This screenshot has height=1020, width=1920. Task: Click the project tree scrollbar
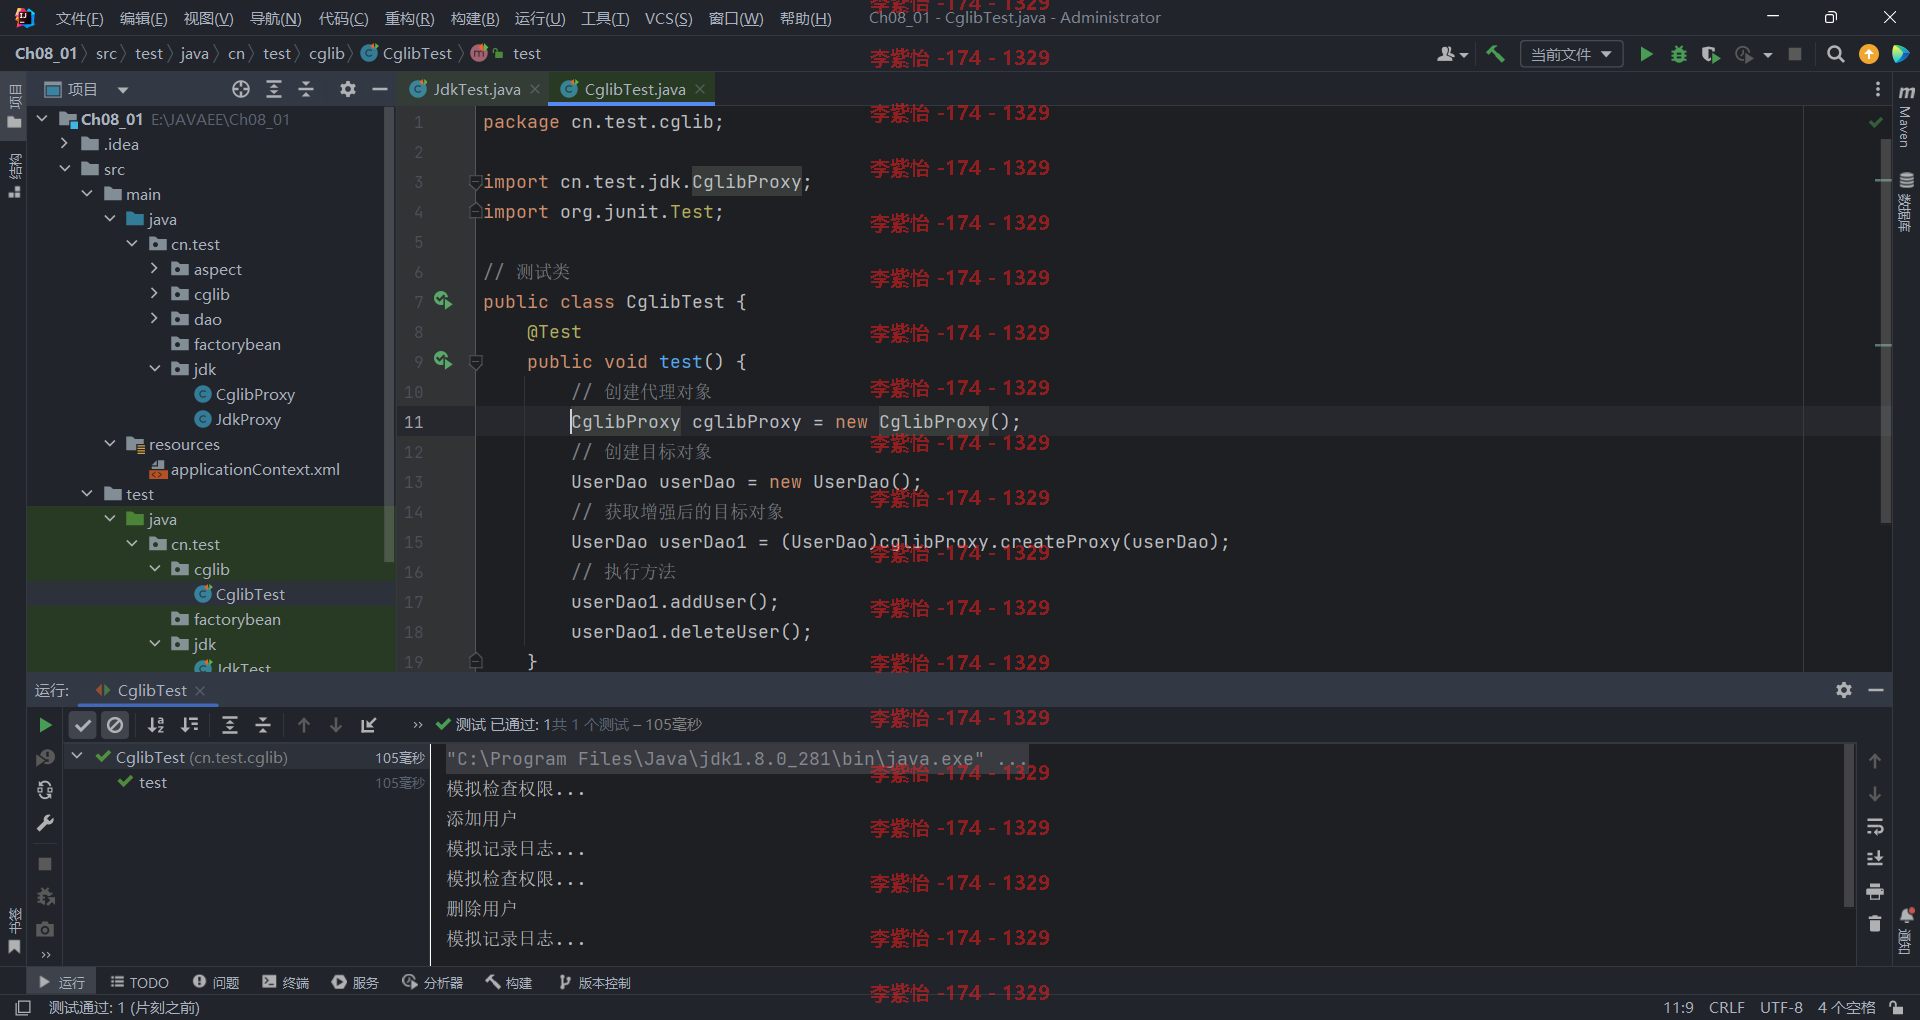coord(389,335)
